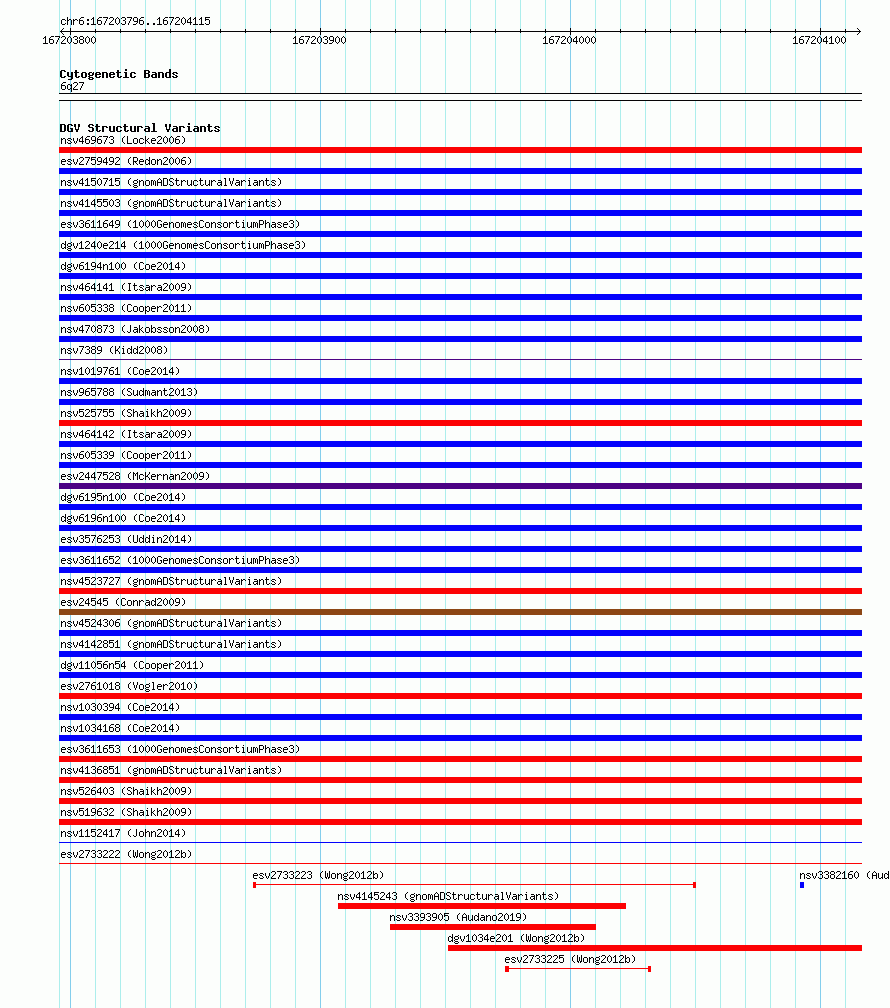Image resolution: width=890 pixels, height=1008 pixels.
Task: Select the dgv6194n100 (Coe2014) label
Action: point(123,266)
